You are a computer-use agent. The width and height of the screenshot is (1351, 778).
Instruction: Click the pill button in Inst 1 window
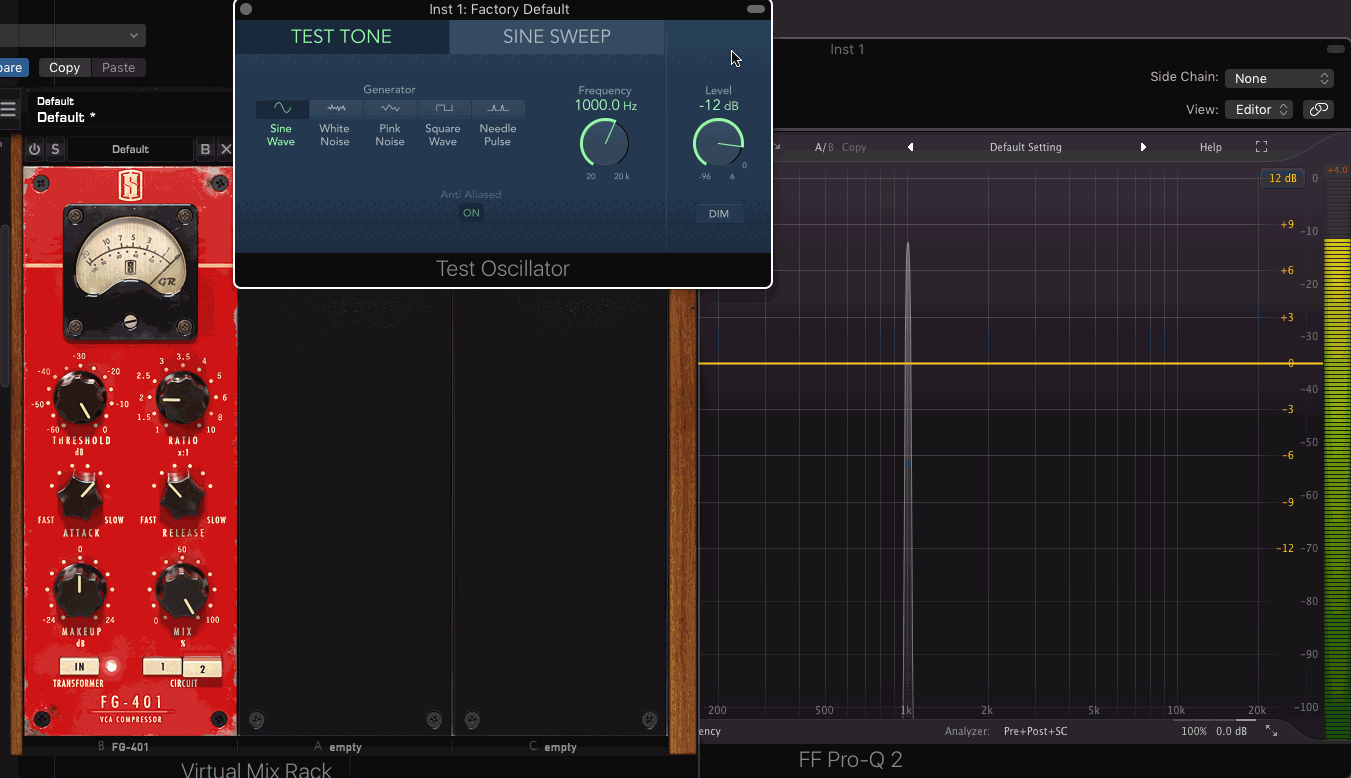[x=1336, y=49]
